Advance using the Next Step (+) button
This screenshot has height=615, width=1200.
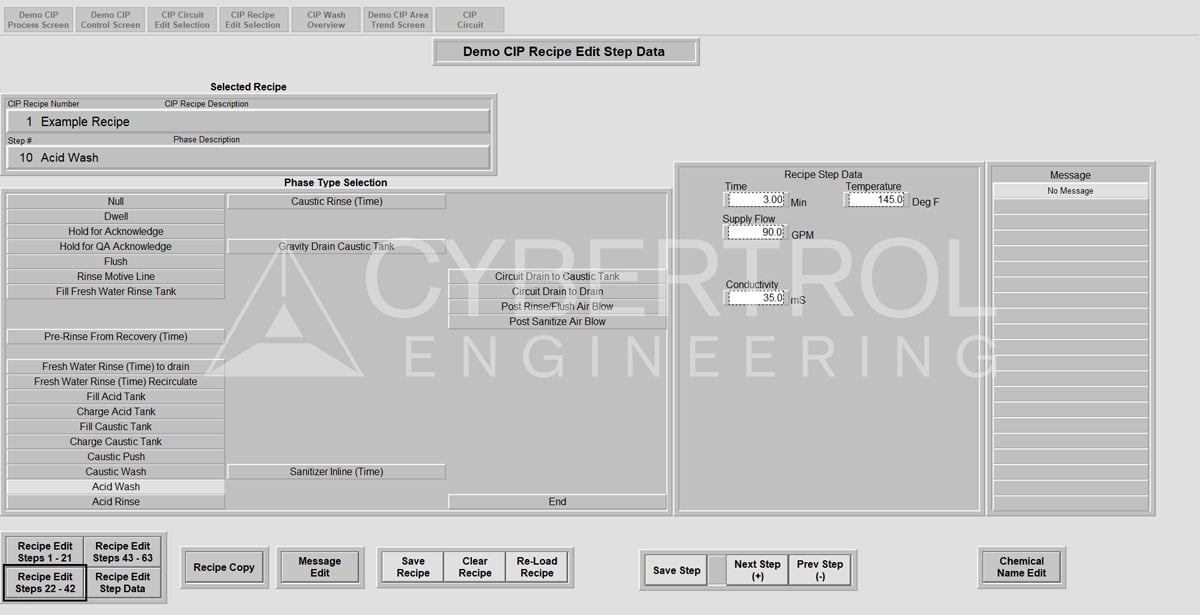click(x=757, y=568)
